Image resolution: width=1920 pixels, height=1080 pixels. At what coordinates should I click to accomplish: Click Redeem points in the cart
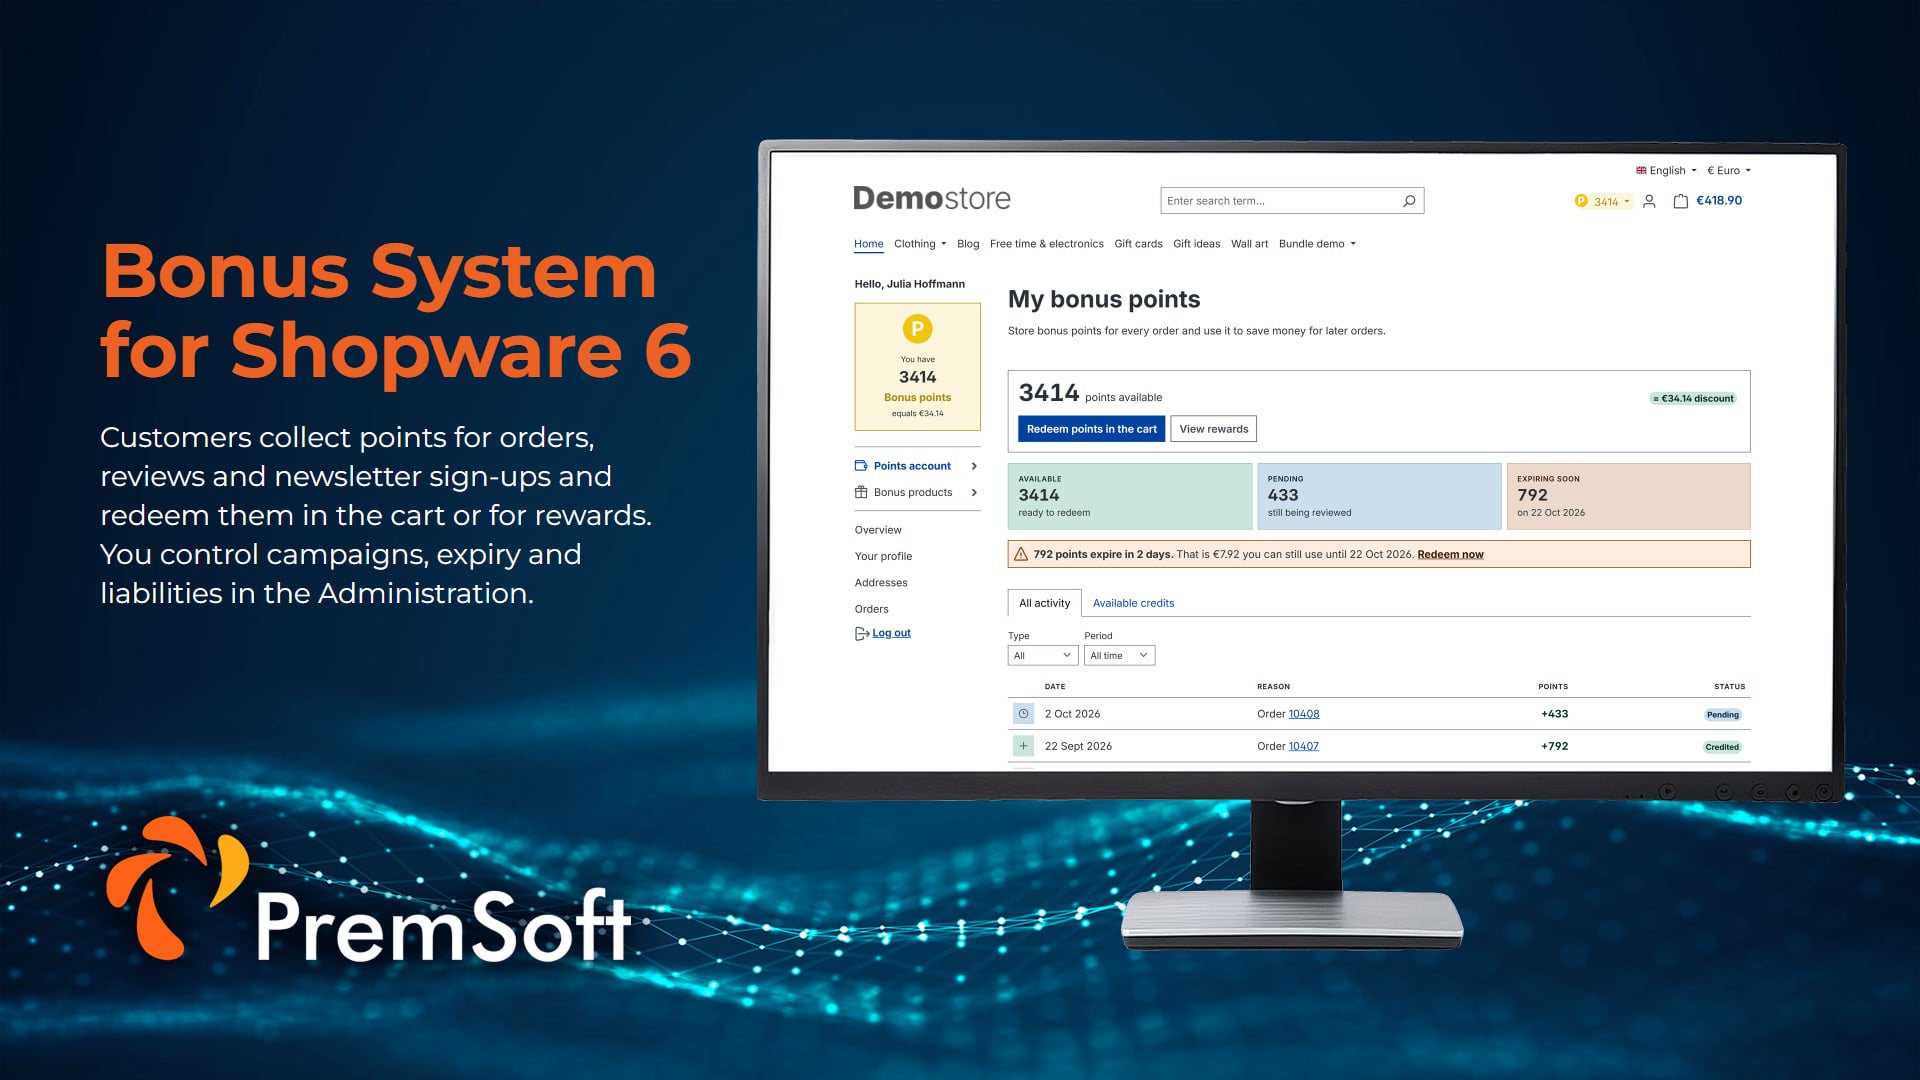click(1091, 429)
